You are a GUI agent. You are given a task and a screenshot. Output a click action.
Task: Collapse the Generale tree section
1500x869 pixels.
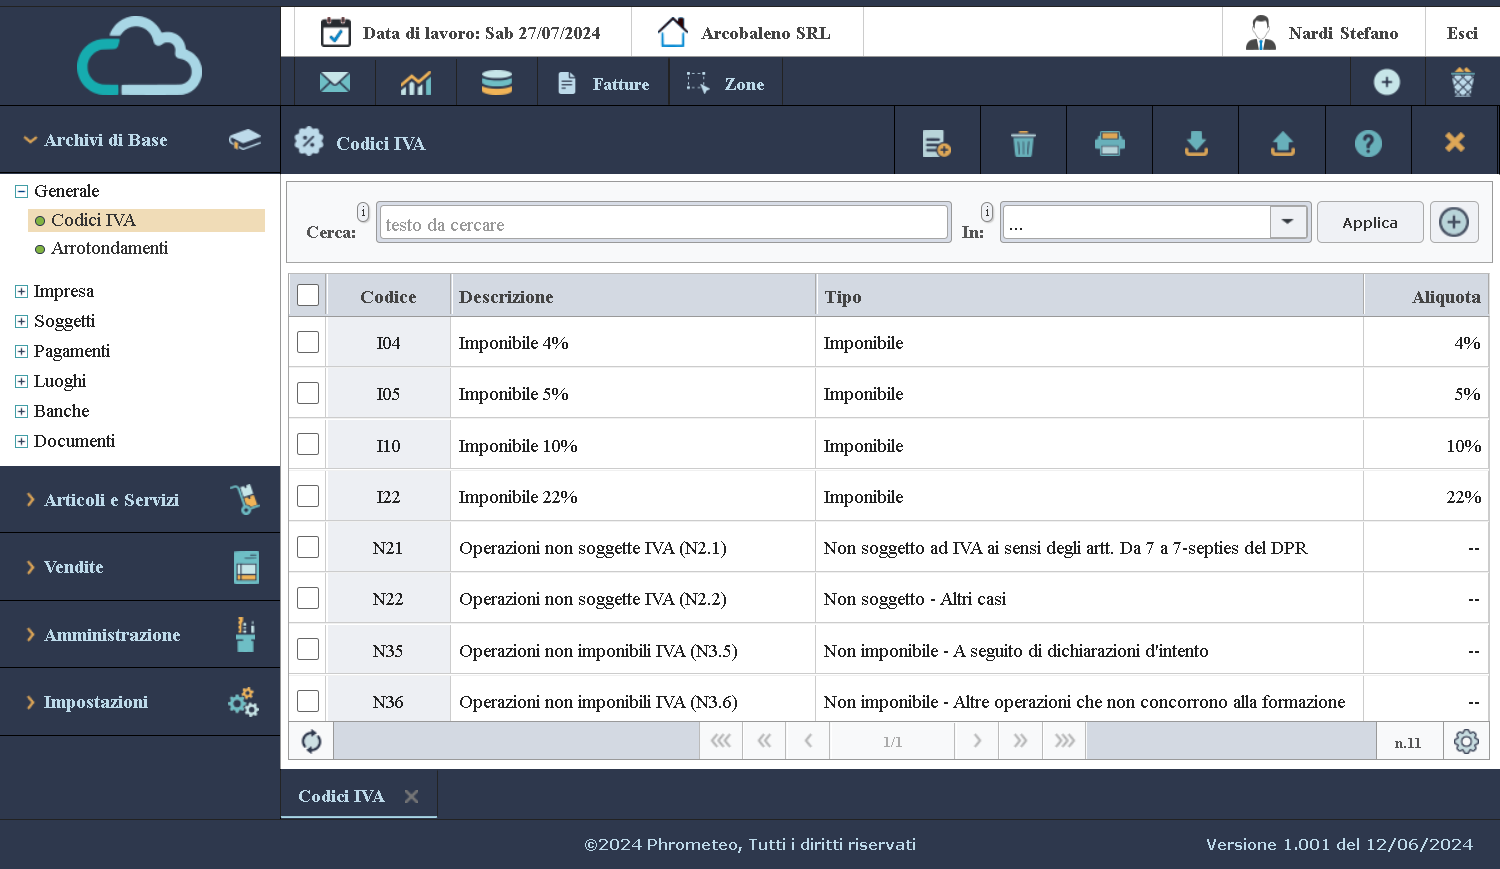pyautogui.click(x=19, y=190)
